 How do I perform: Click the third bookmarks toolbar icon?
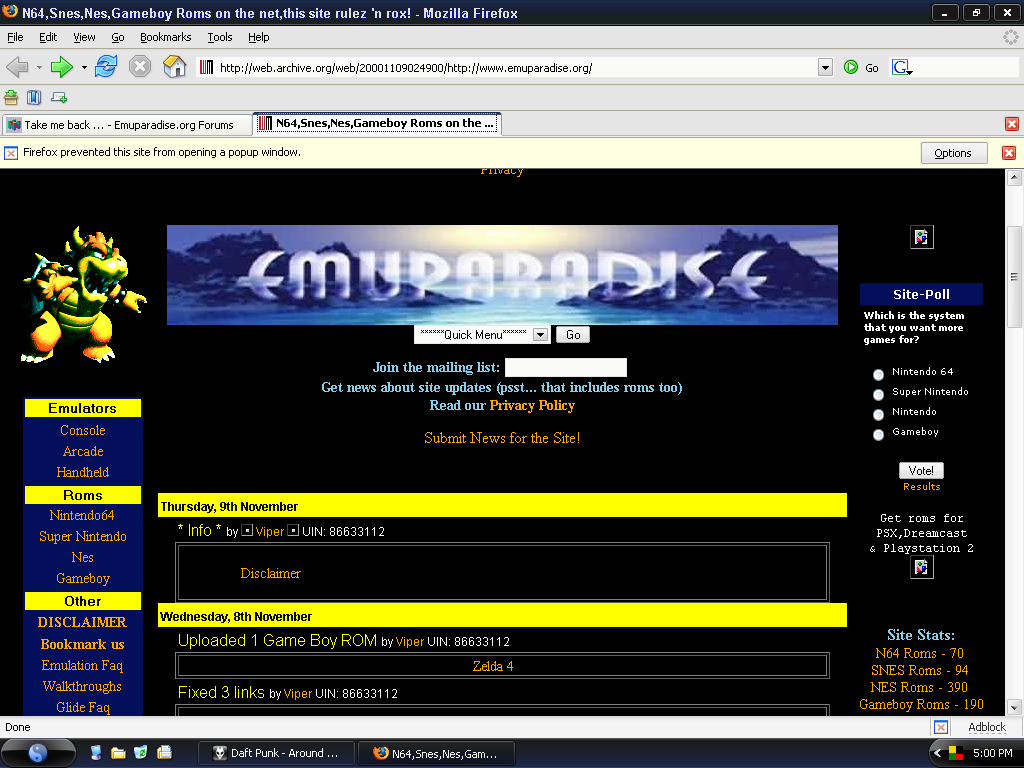coord(59,98)
